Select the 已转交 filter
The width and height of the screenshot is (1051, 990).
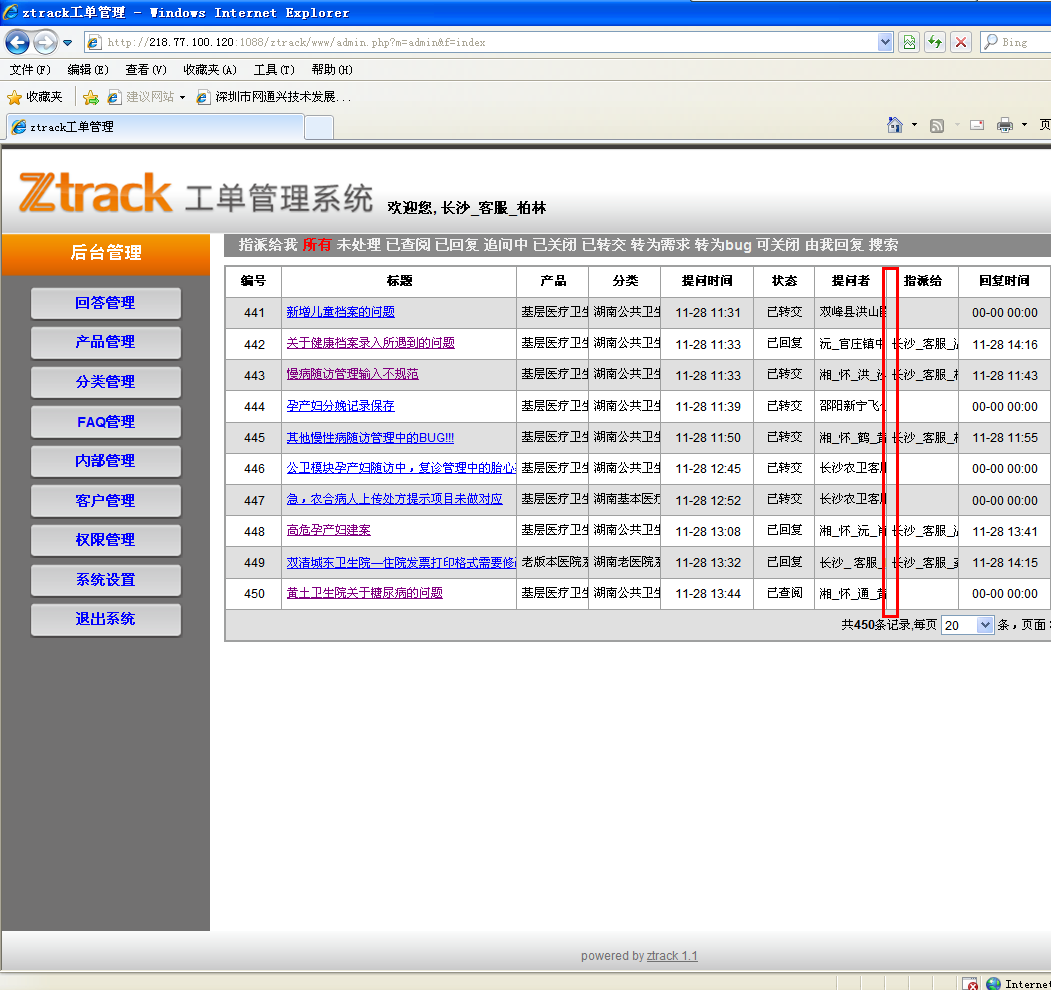pyautogui.click(x=604, y=245)
